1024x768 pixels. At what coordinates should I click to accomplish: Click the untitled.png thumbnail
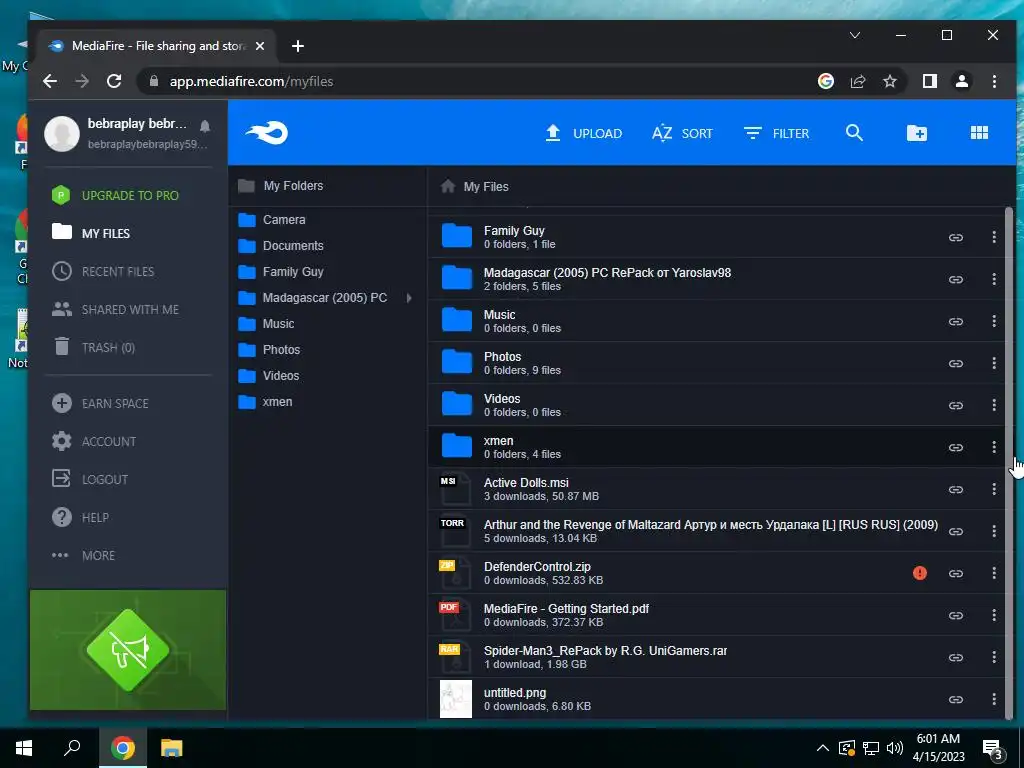[456, 699]
